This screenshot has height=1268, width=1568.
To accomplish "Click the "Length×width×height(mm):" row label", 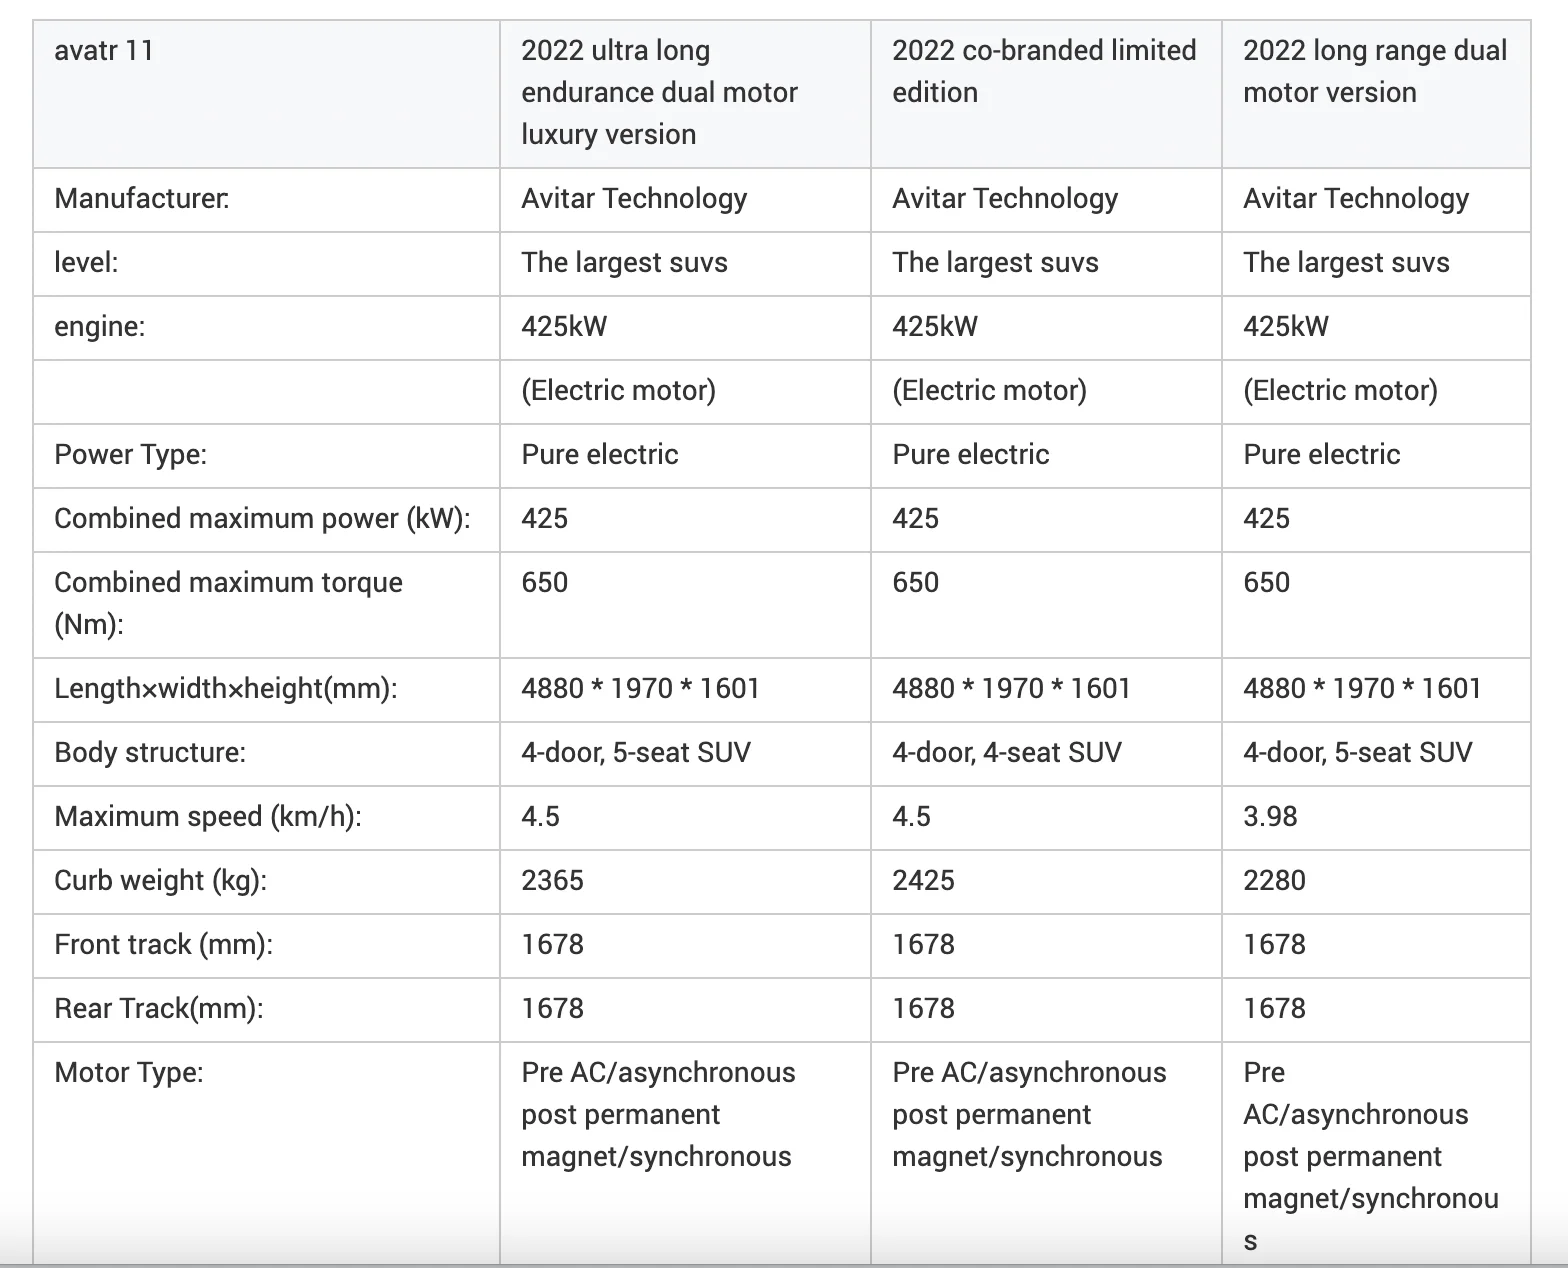I will (x=225, y=688).
